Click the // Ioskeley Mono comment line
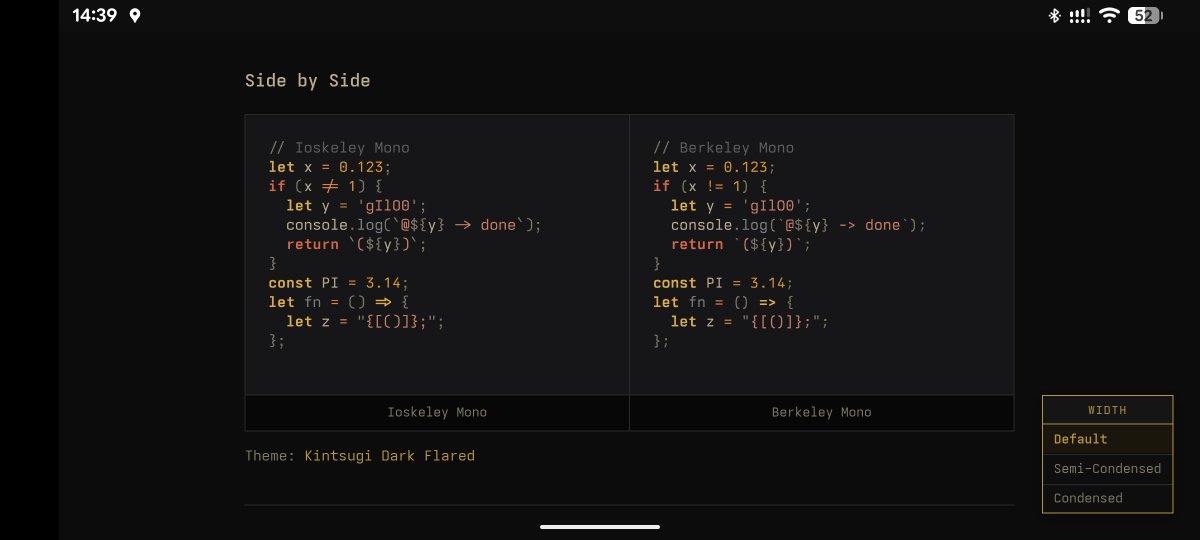 coord(339,148)
